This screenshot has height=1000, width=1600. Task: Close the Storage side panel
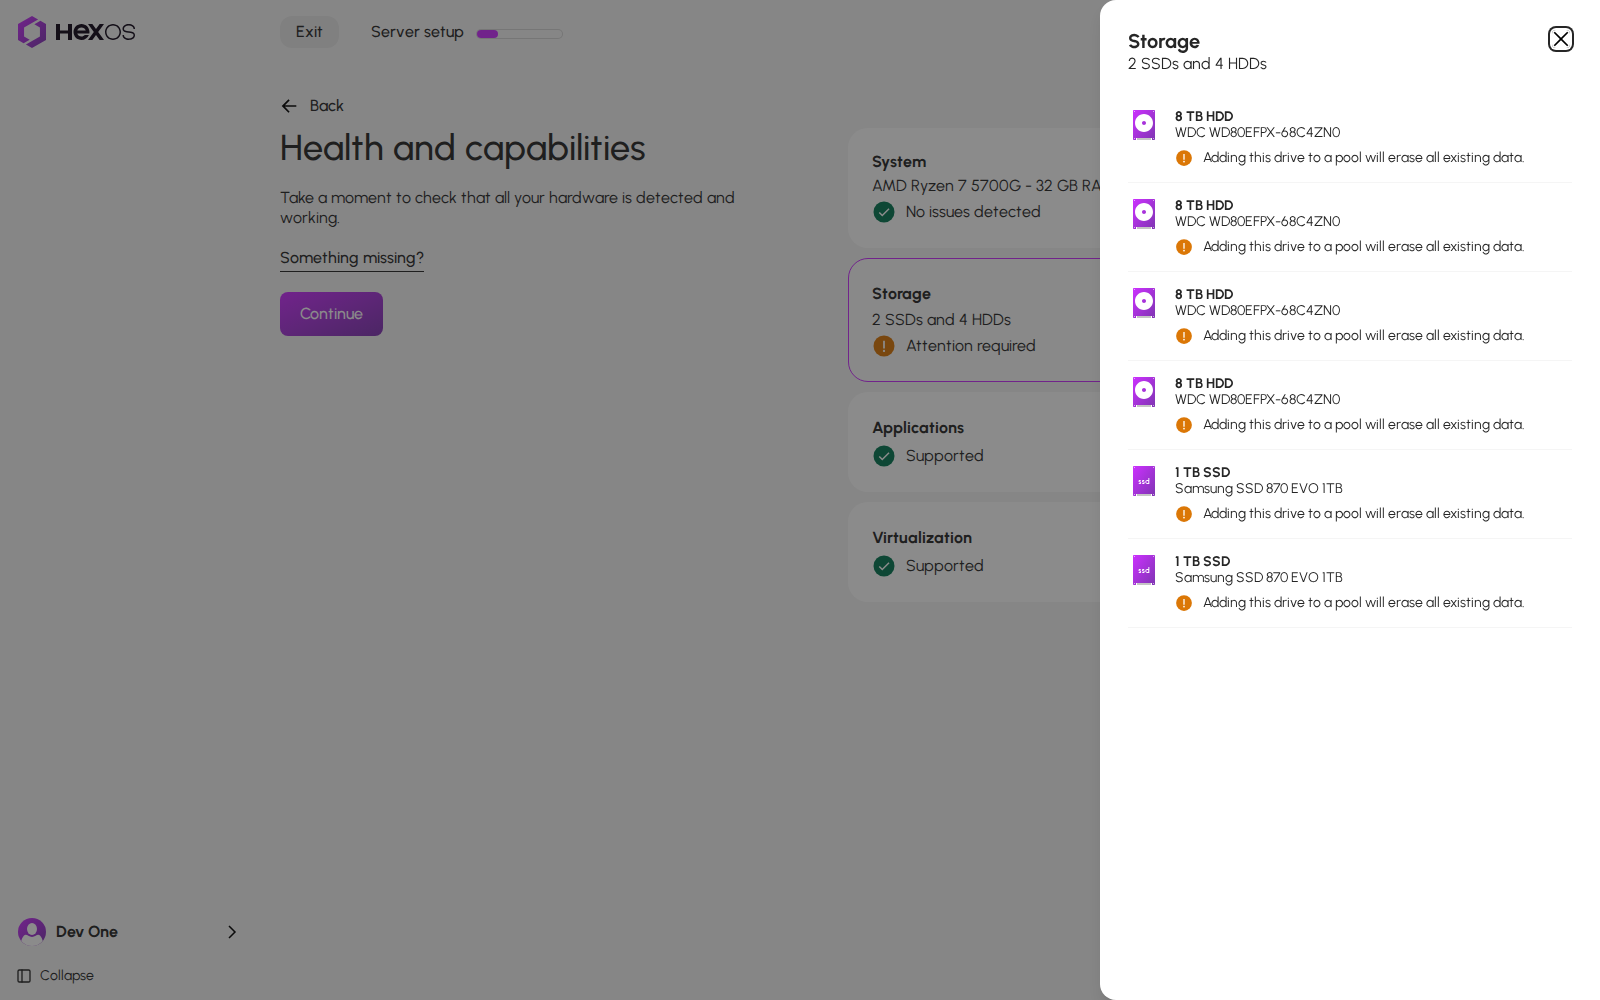click(1560, 39)
